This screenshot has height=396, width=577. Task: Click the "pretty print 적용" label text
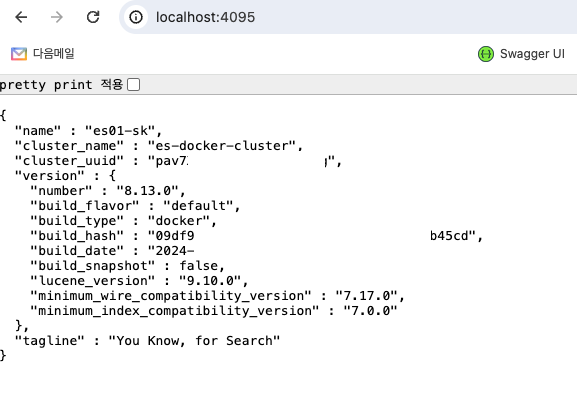coord(61,85)
